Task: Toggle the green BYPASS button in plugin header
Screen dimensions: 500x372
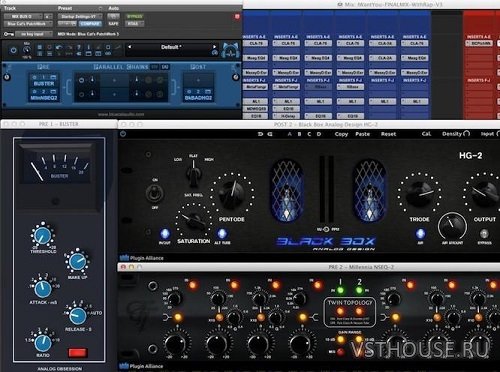Action: (x=135, y=16)
